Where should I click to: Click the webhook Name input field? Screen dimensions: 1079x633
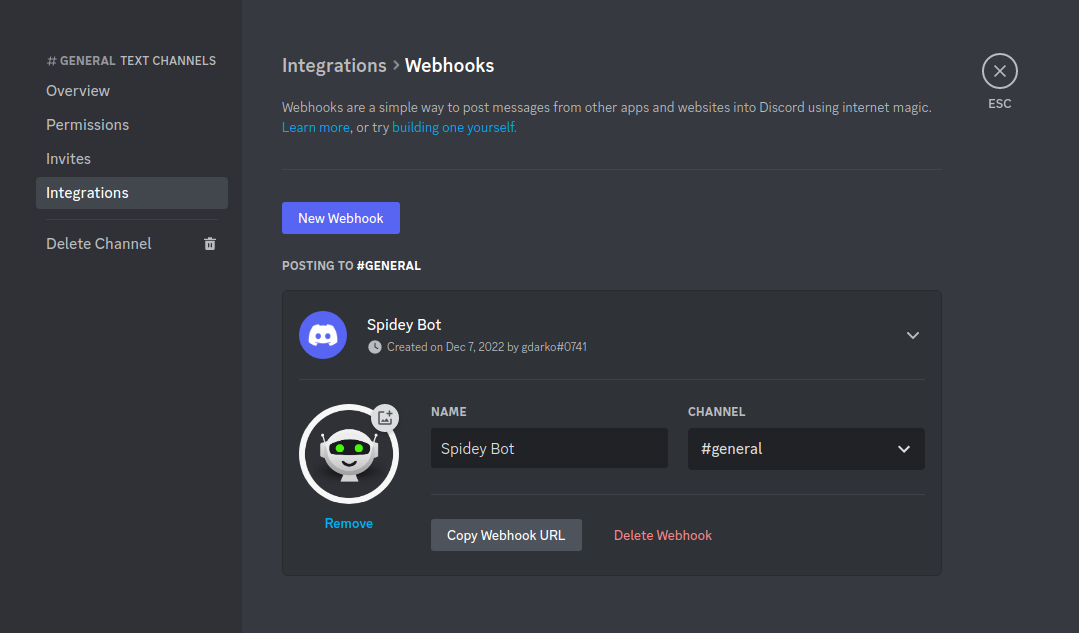click(x=548, y=449)
